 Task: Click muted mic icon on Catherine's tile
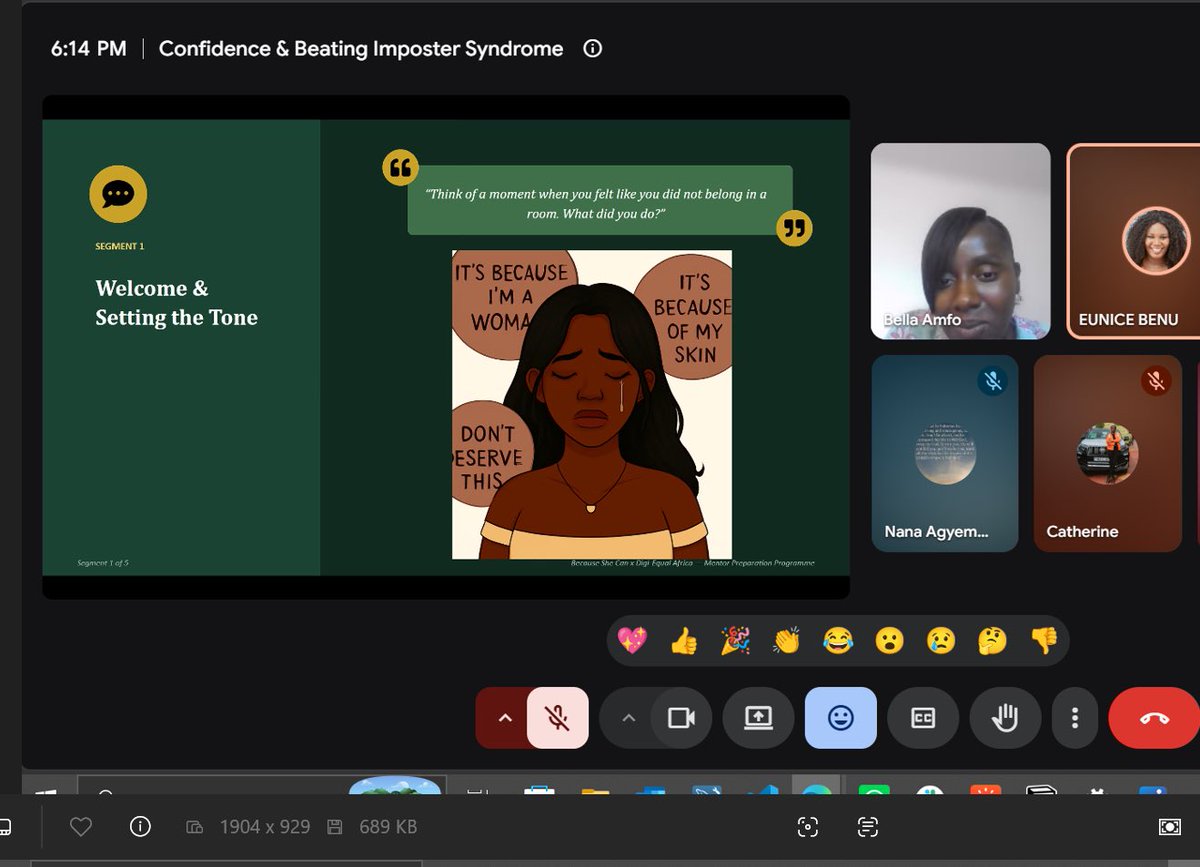click(1156, 381)
